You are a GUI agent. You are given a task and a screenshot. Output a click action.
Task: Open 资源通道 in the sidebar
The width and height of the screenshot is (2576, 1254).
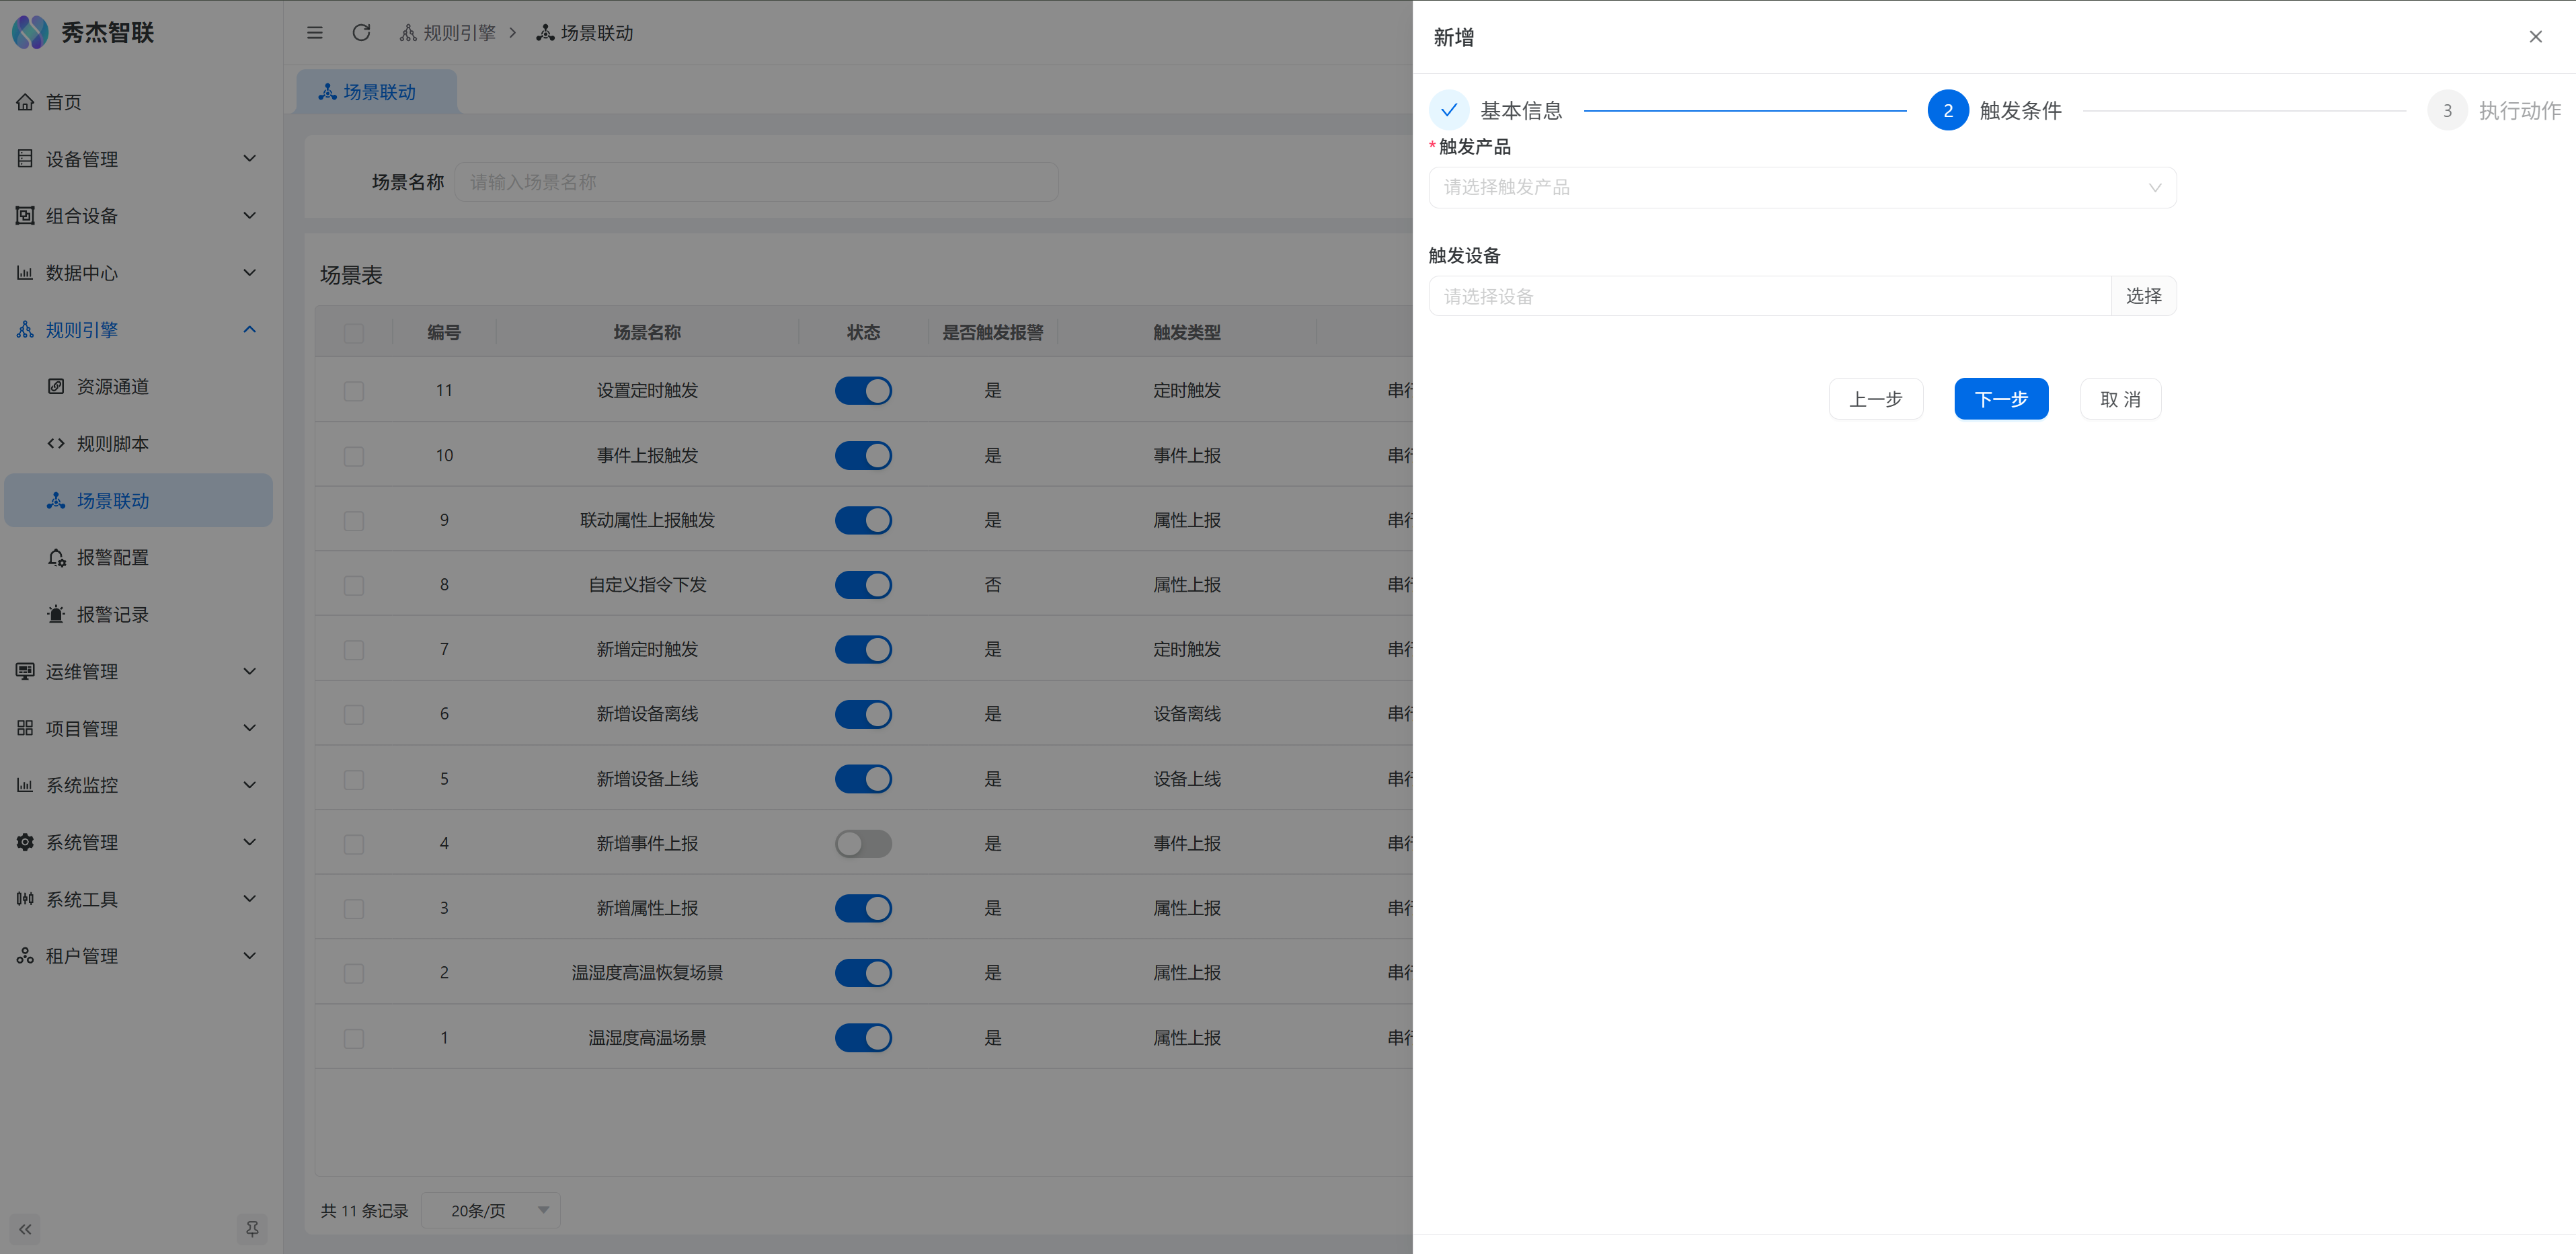pos(112,387)
